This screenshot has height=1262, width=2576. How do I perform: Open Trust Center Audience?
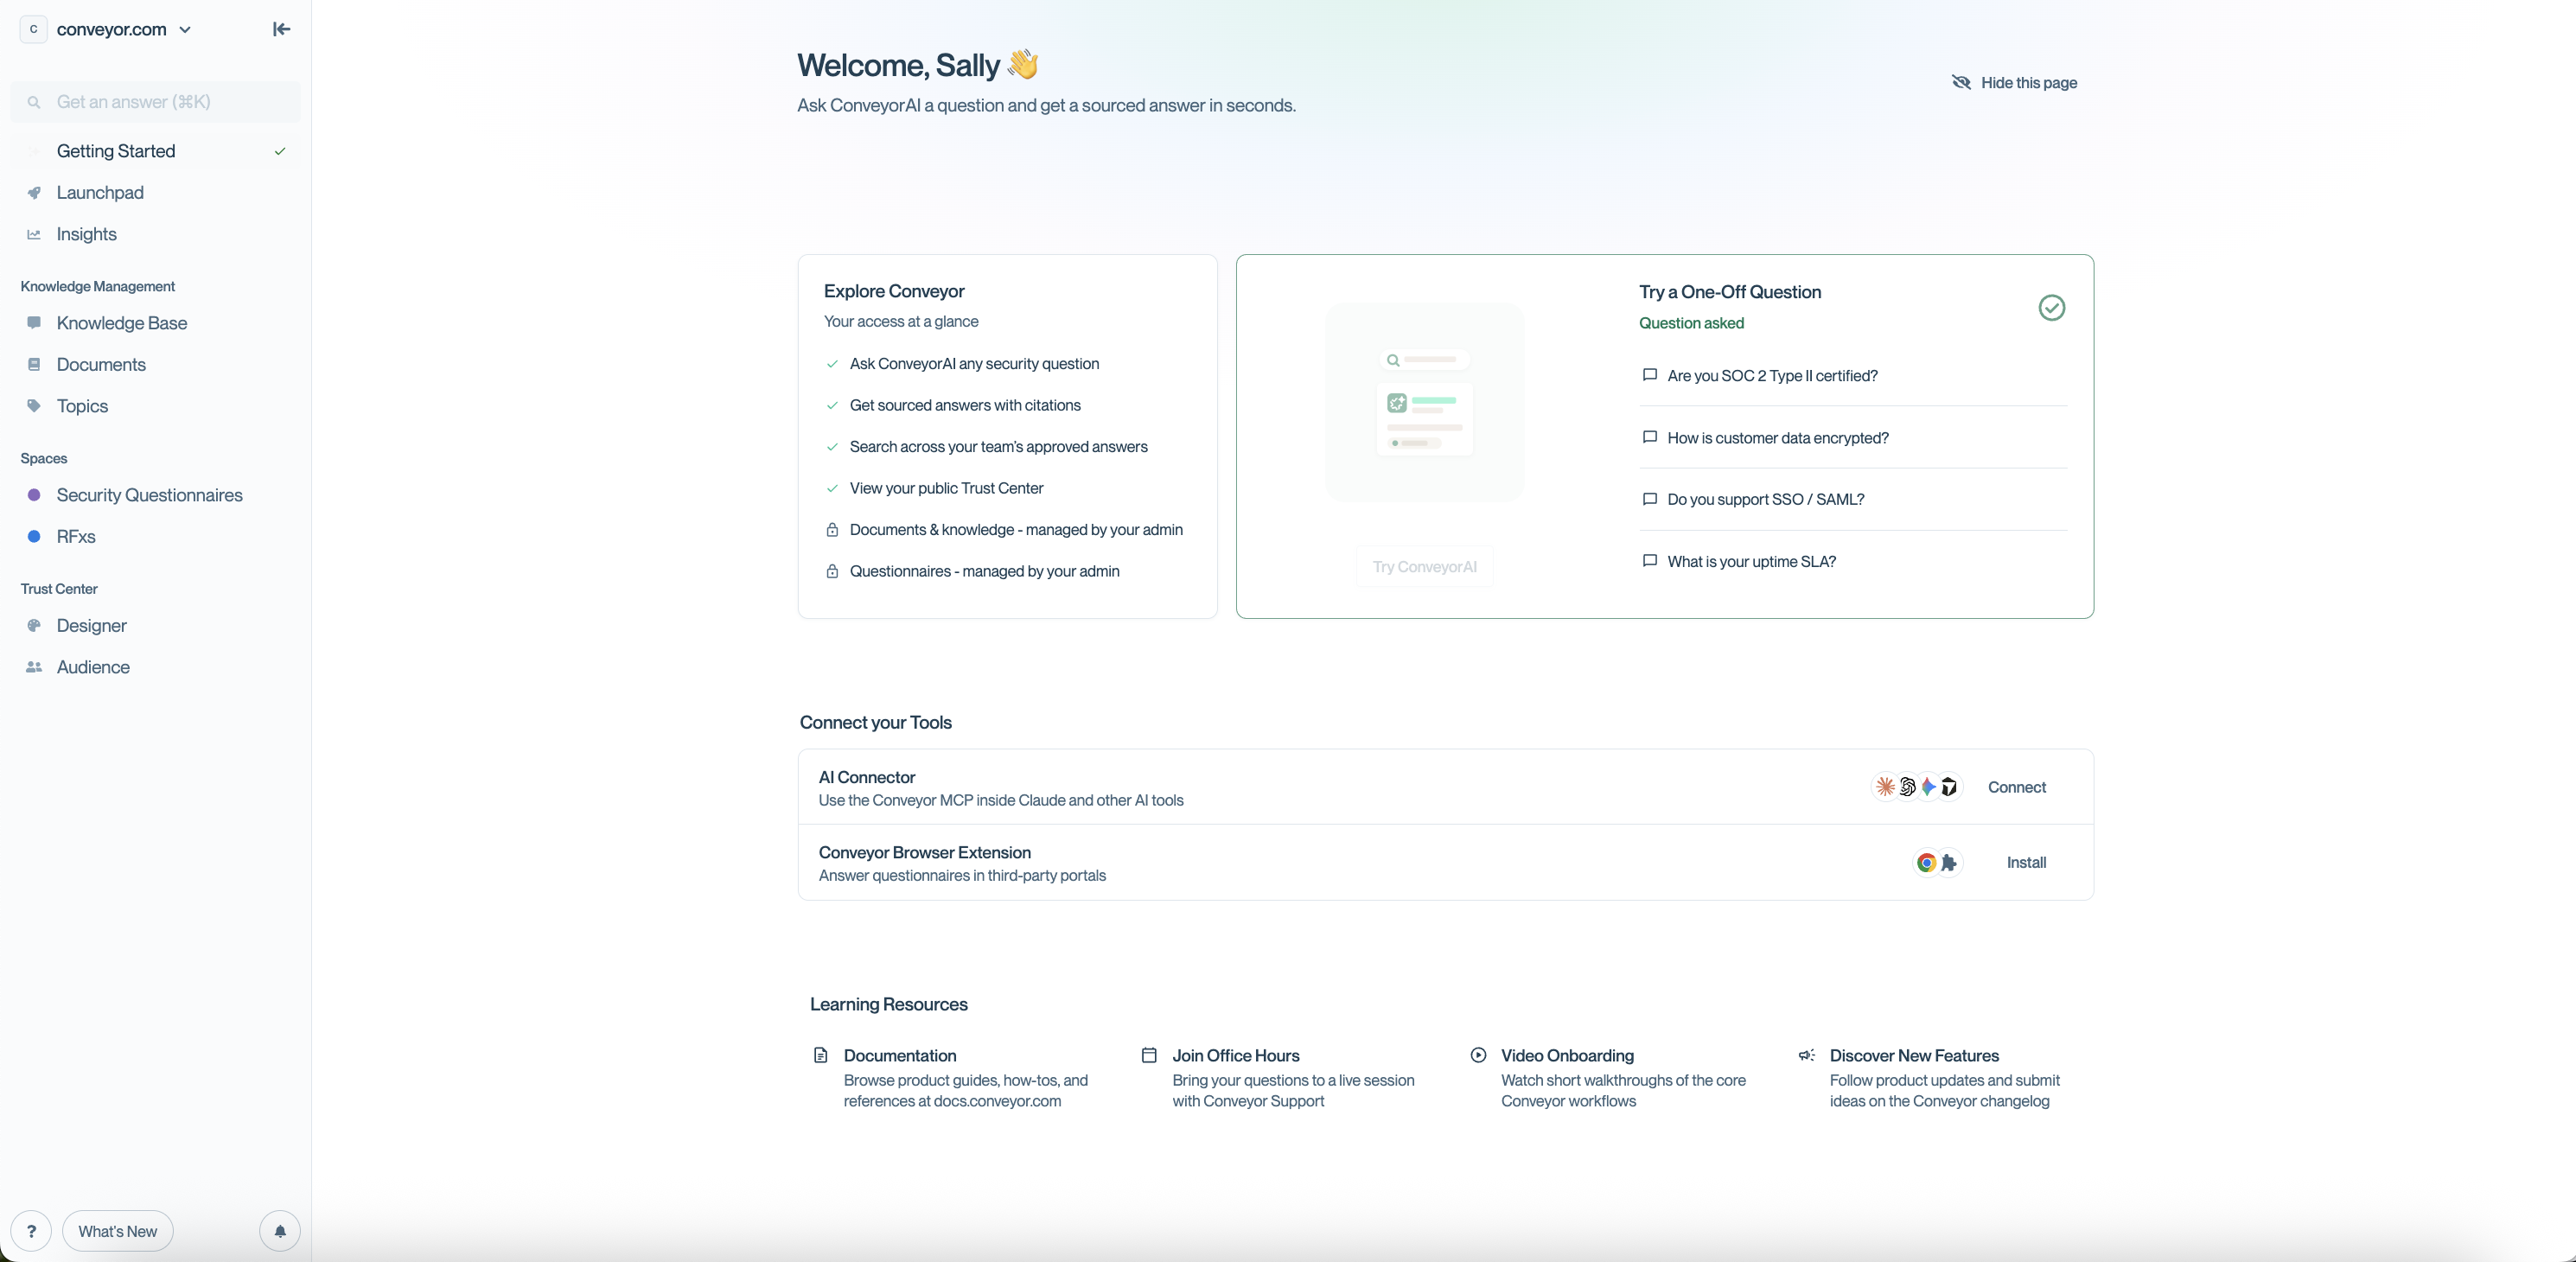pyautogui.click(x=156, y=667)
